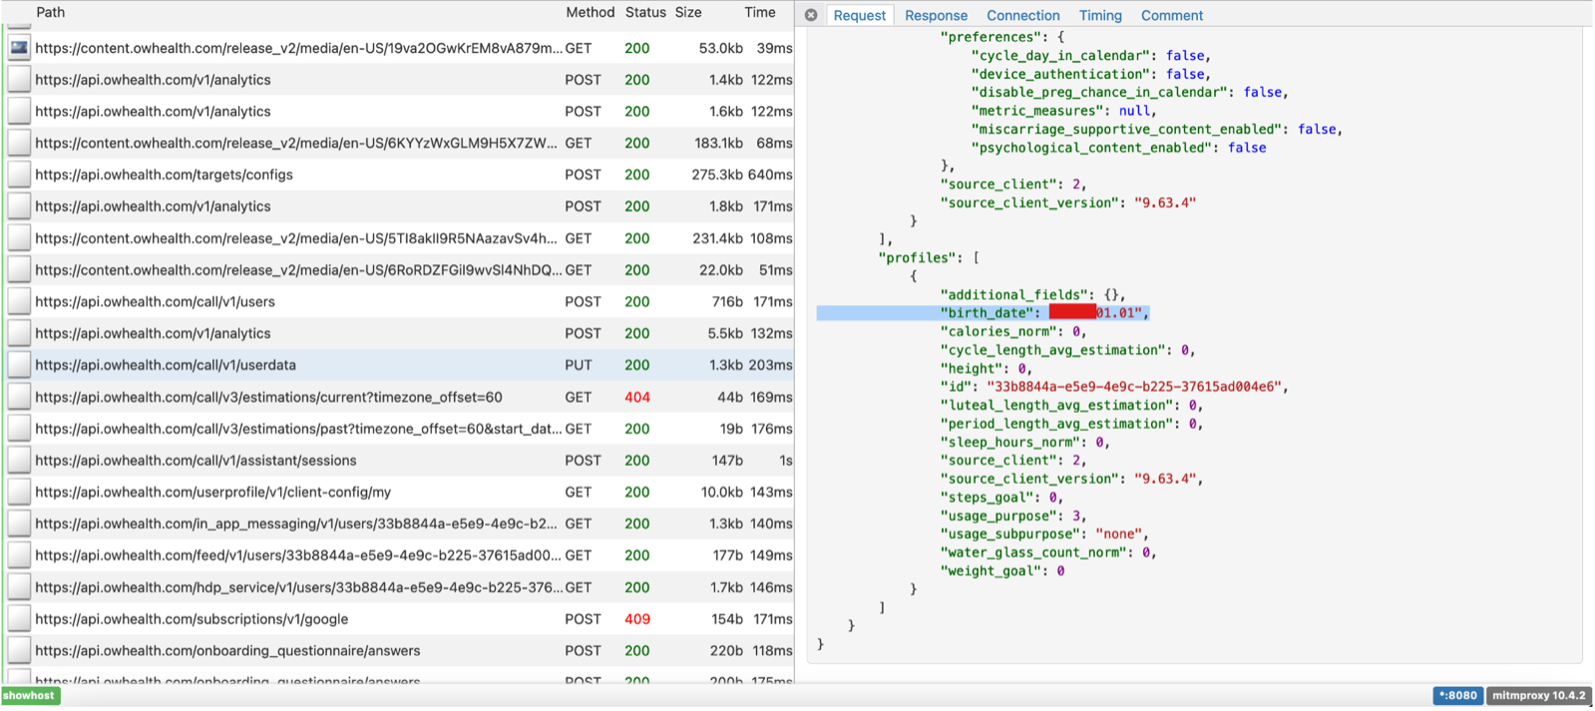Click the icon next to the call/v1/userdata PUT flow

pos(19,365)
